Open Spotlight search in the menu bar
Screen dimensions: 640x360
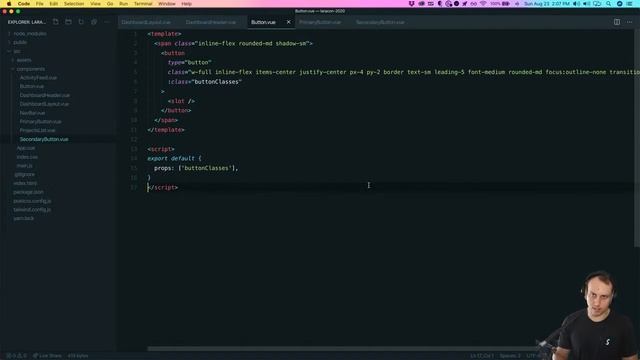(609, 4)
